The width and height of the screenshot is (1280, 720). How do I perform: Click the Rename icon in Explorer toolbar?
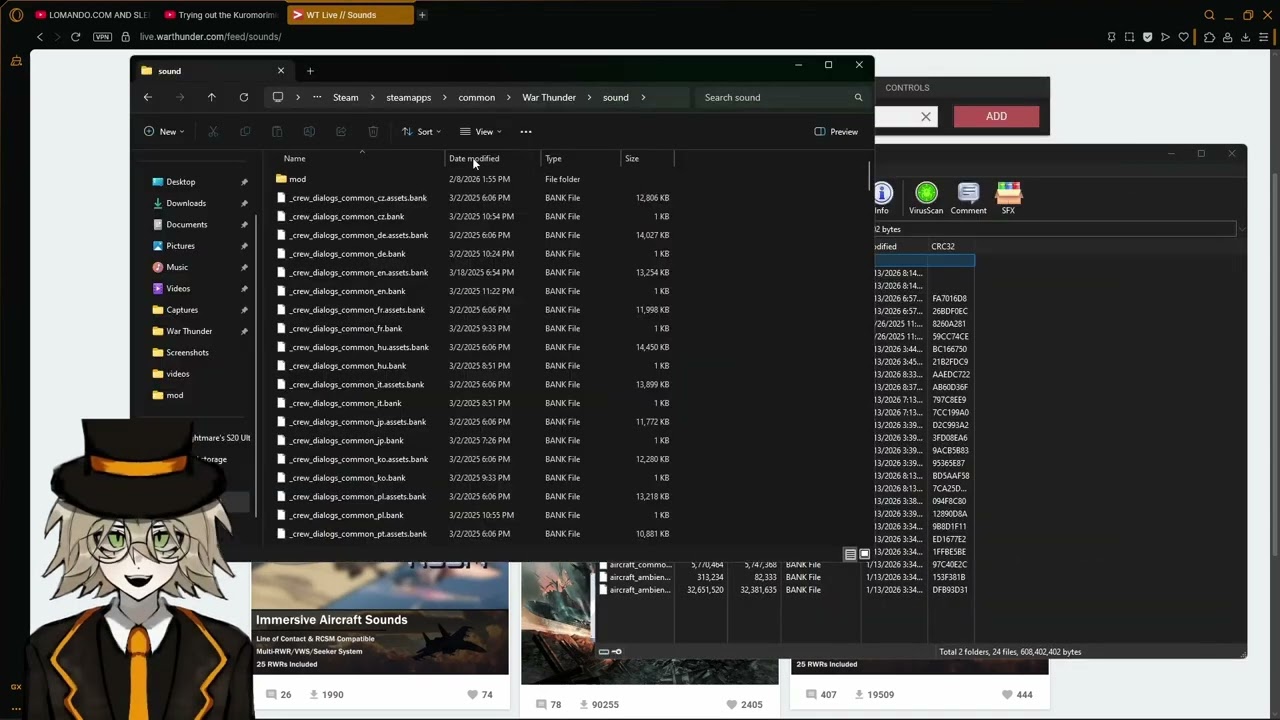click(309, 132)
